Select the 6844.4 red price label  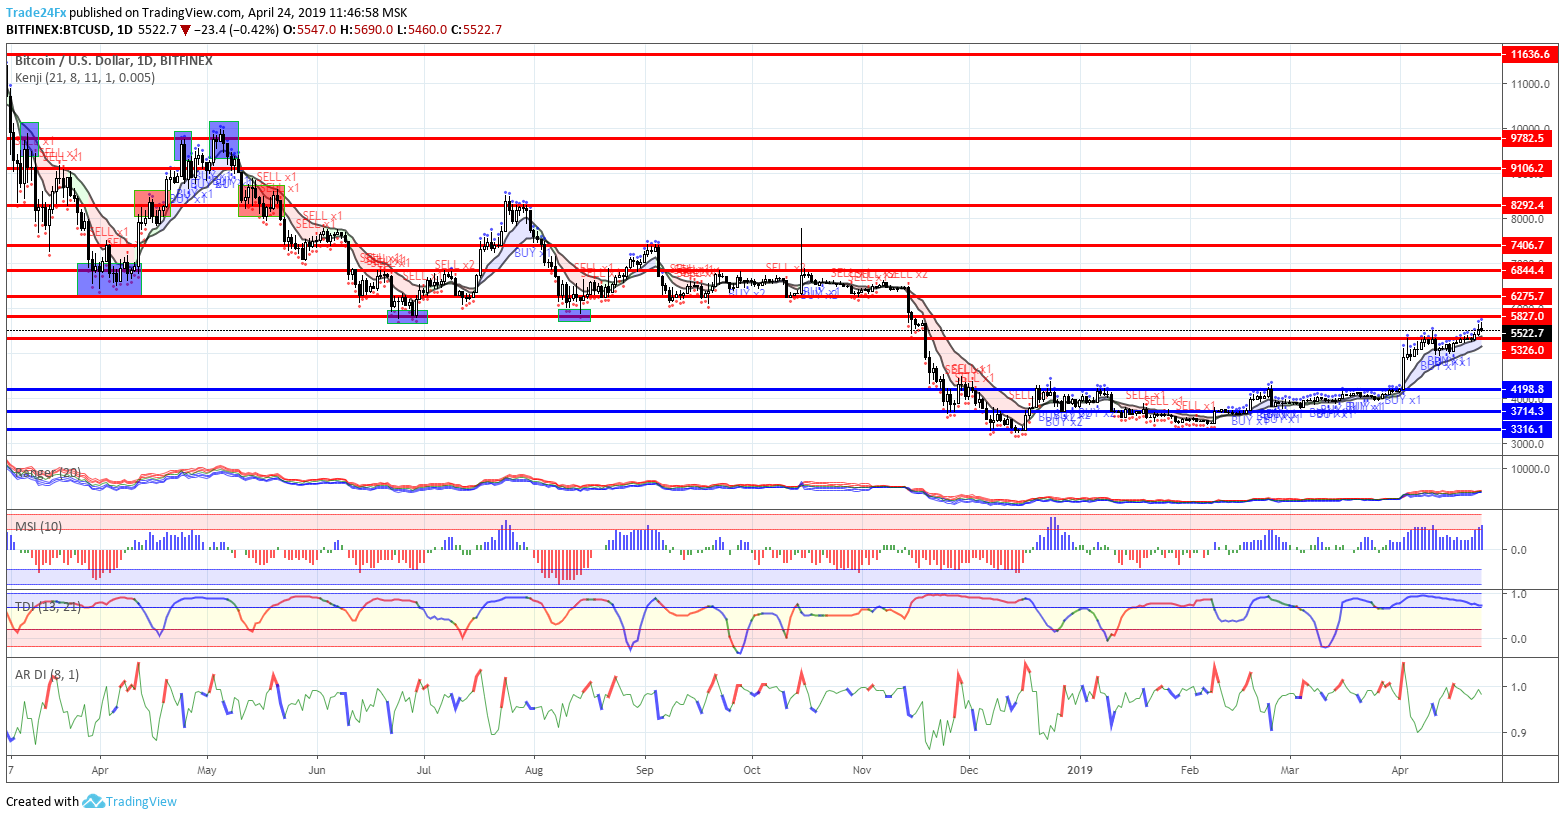tap(1527, 270)
